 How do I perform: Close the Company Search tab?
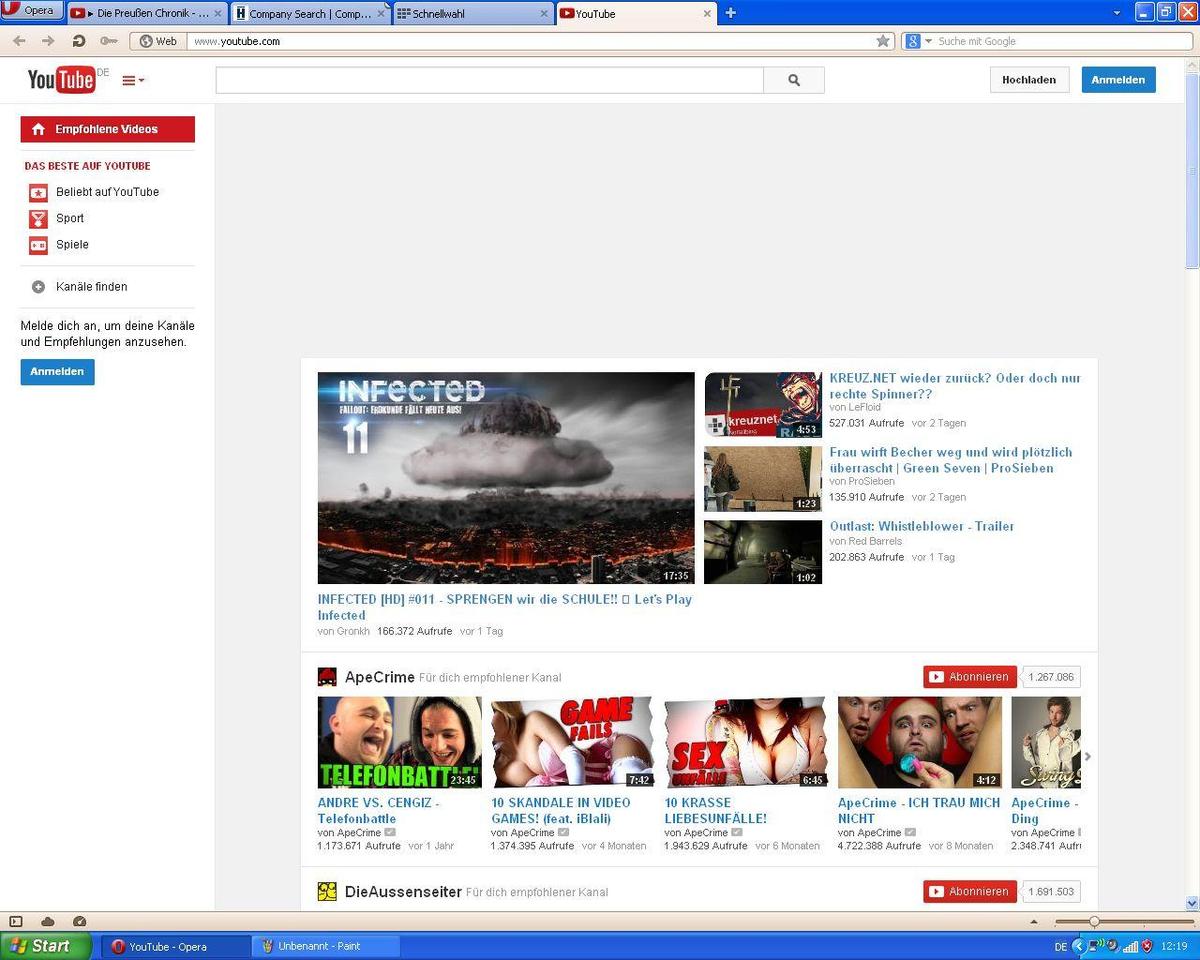pos(381,14)
